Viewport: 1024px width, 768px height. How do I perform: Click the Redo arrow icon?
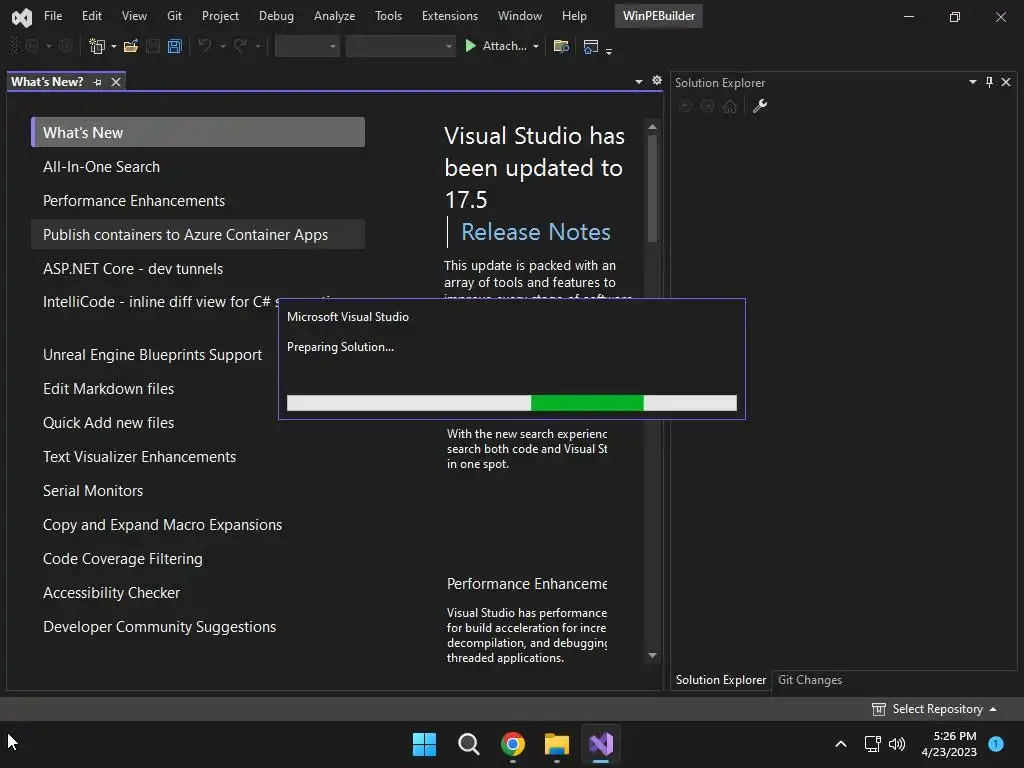(240, 46)
